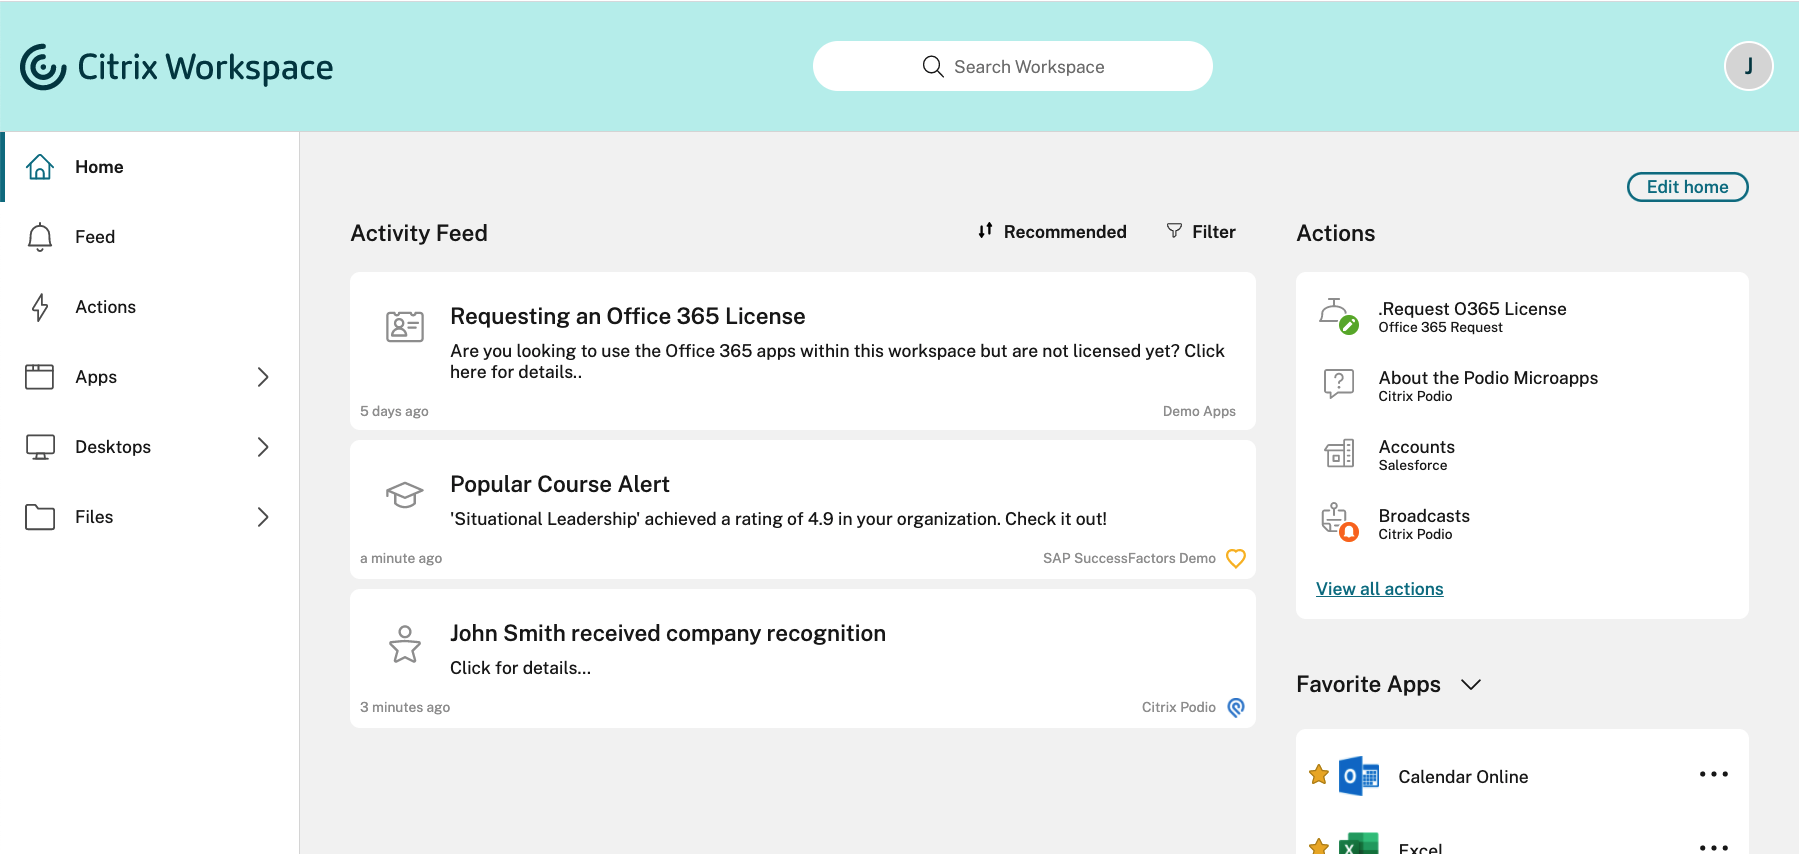The height and width of the screenshot is (854, 1799).
Task: Click the Request O365 License bell icon
Action: 1338,316
